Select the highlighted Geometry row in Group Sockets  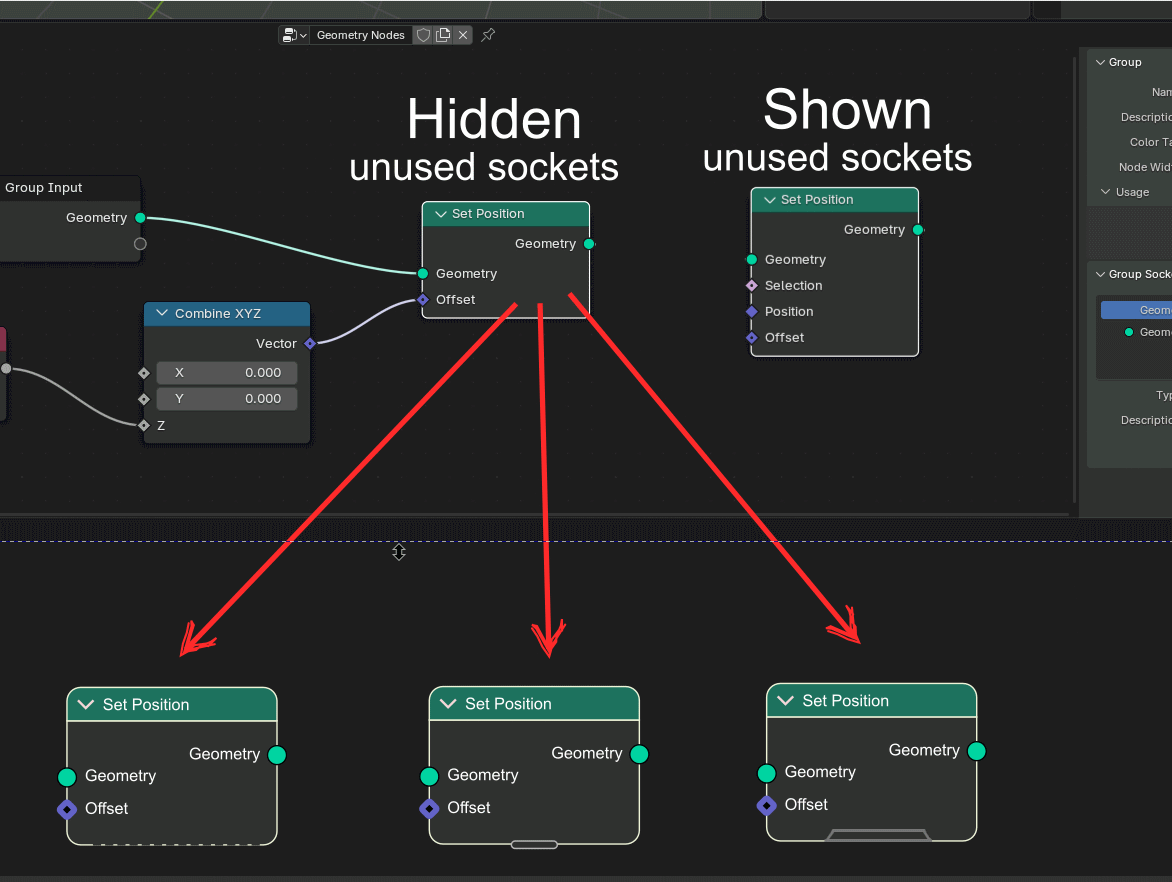pyautogui.click(x=1136, y=309)
